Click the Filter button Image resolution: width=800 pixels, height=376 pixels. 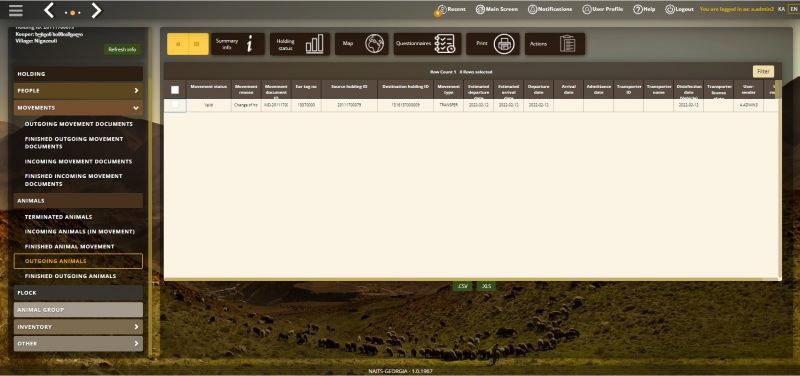click(763, 71)
